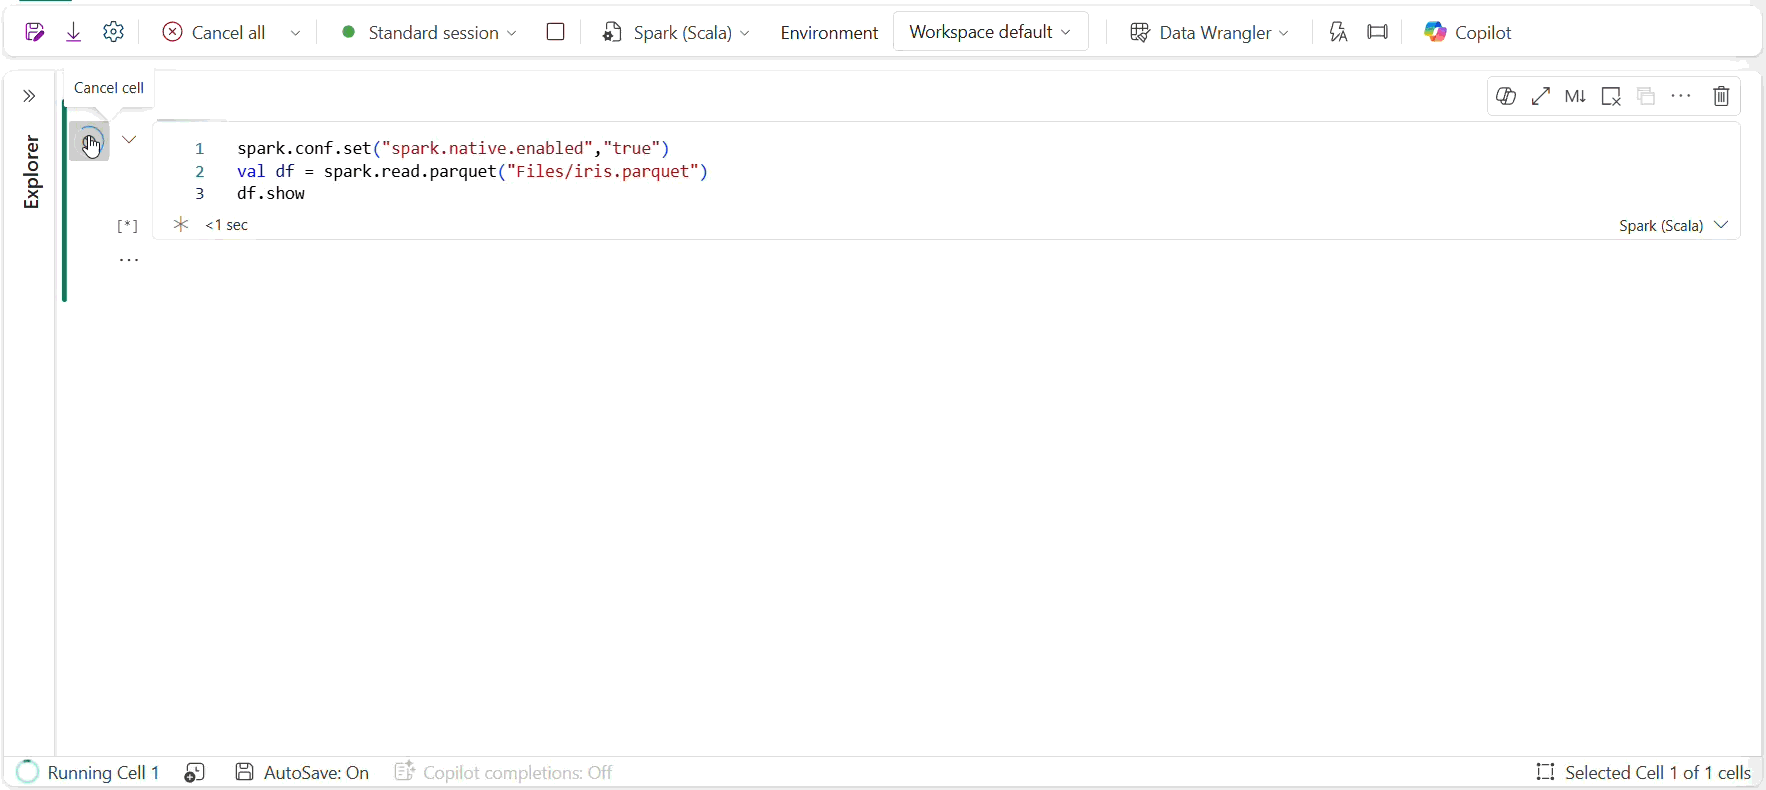Click the [*] execution indicator
The height and width of the screenshot is (790, 1766).
click(x=128, y=226)
